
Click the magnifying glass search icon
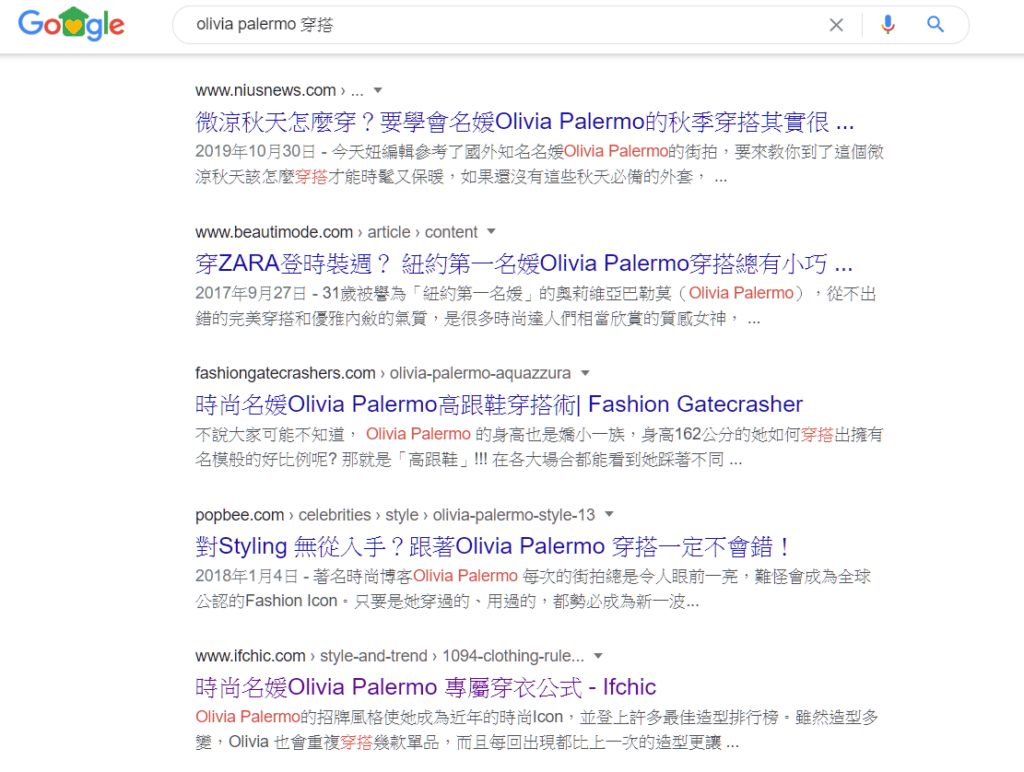click(x=935, y=25)
